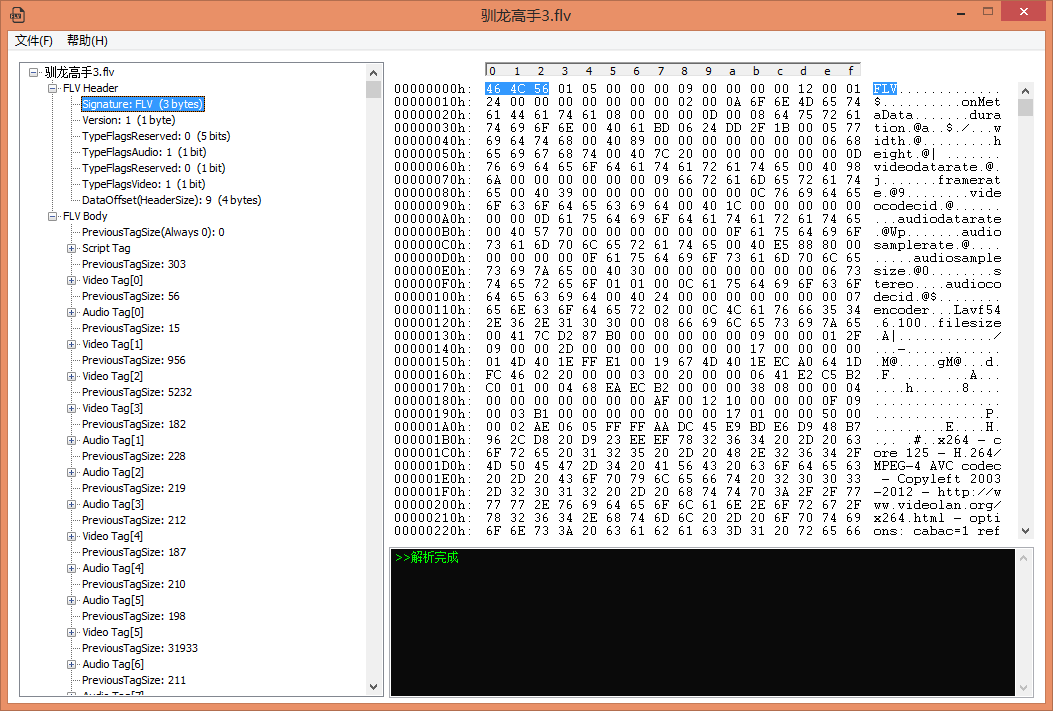This screenshot has height=711, width=1053.
Task: Collapse the FLV Body node
Action: click(52, 216)
